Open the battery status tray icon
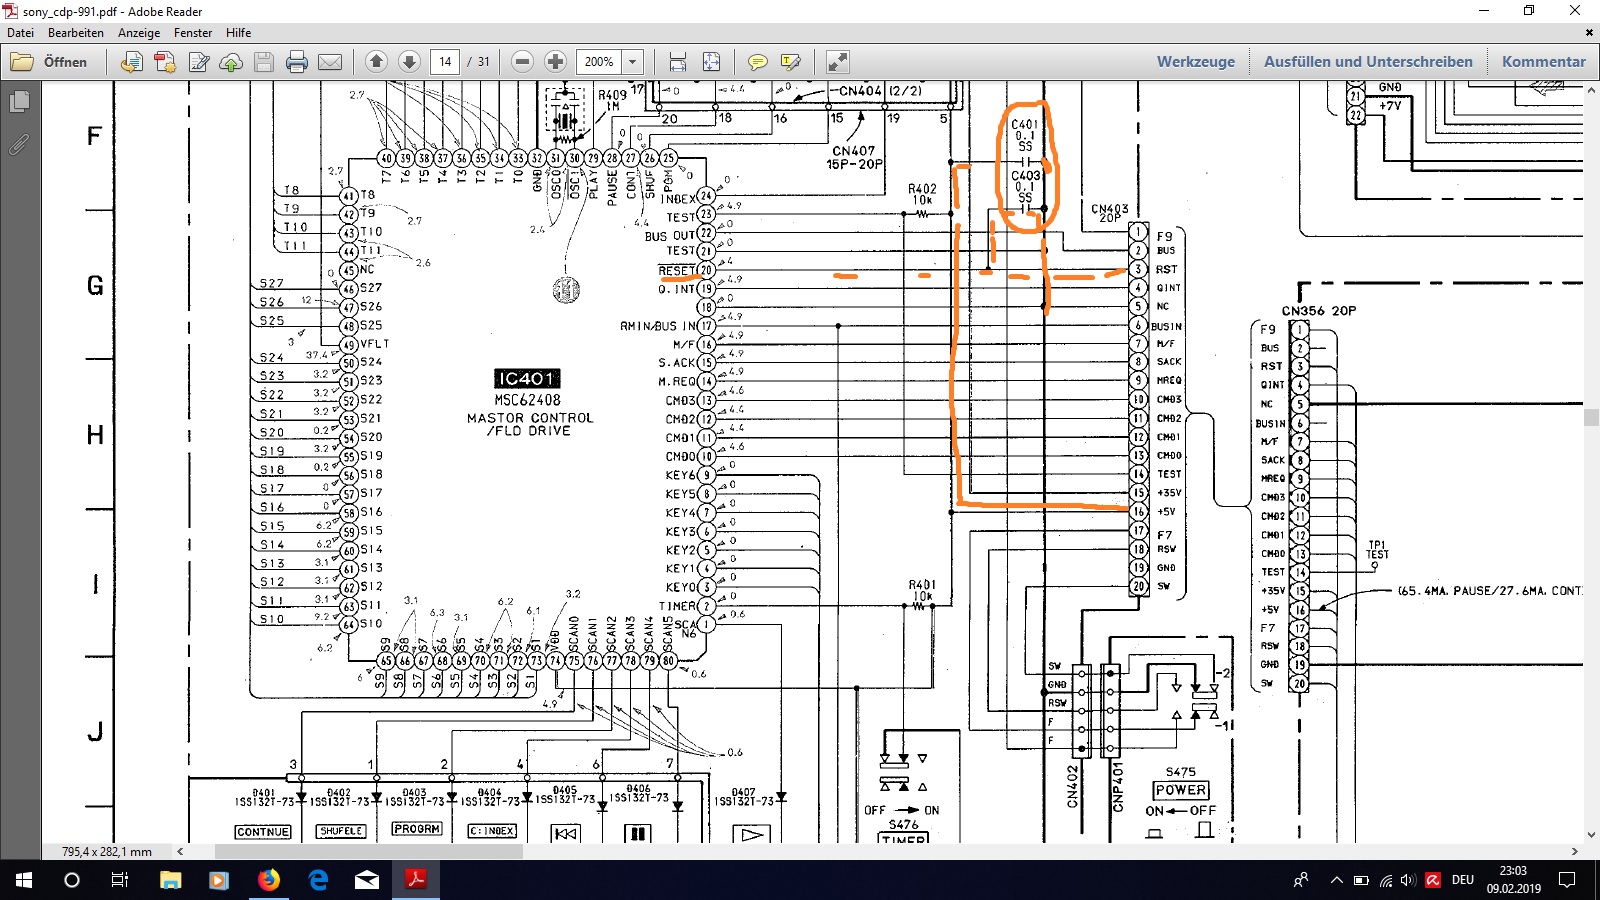Screen dimensions: 1600x900 1361,880
